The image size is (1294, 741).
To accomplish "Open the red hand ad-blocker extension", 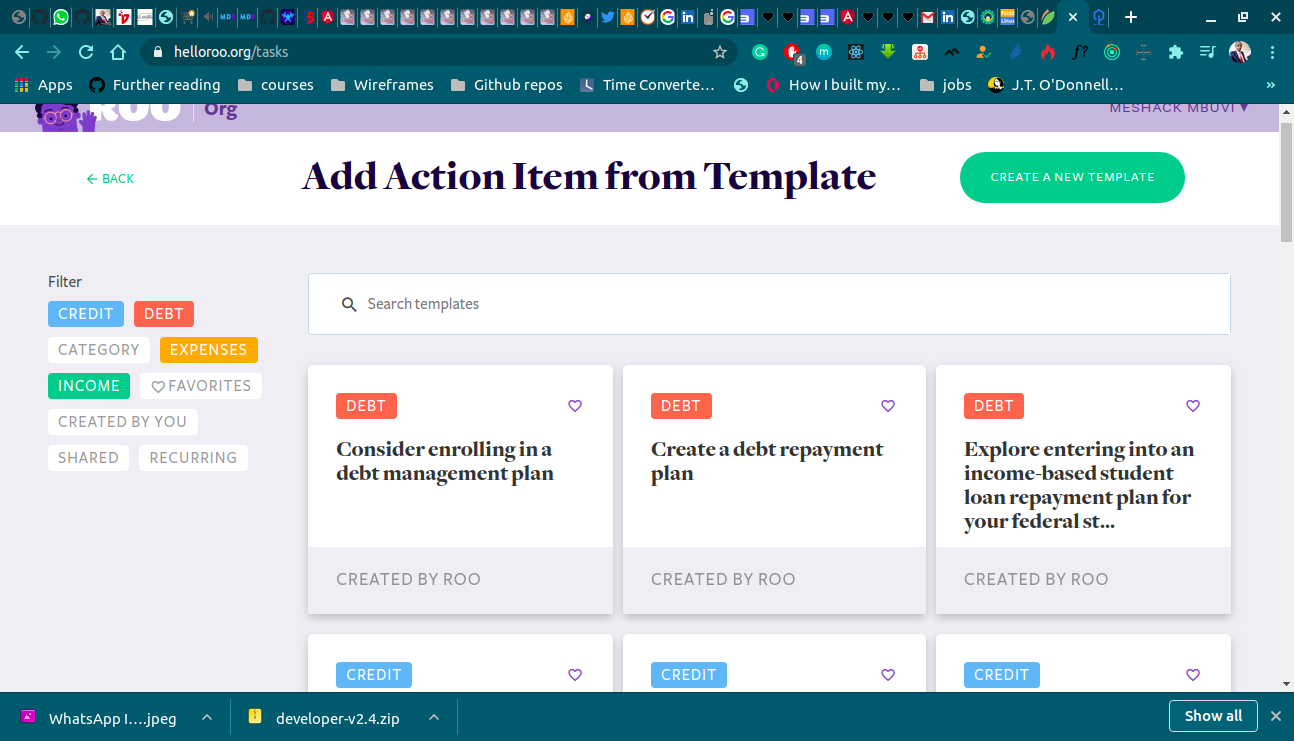I will (x=792, y=52).
